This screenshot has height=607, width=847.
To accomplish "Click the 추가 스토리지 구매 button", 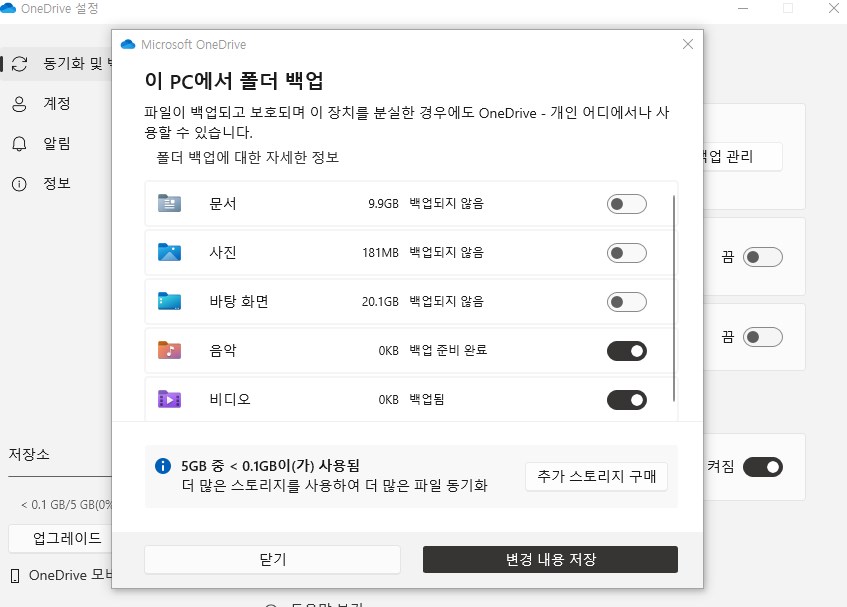I will 596,477.
